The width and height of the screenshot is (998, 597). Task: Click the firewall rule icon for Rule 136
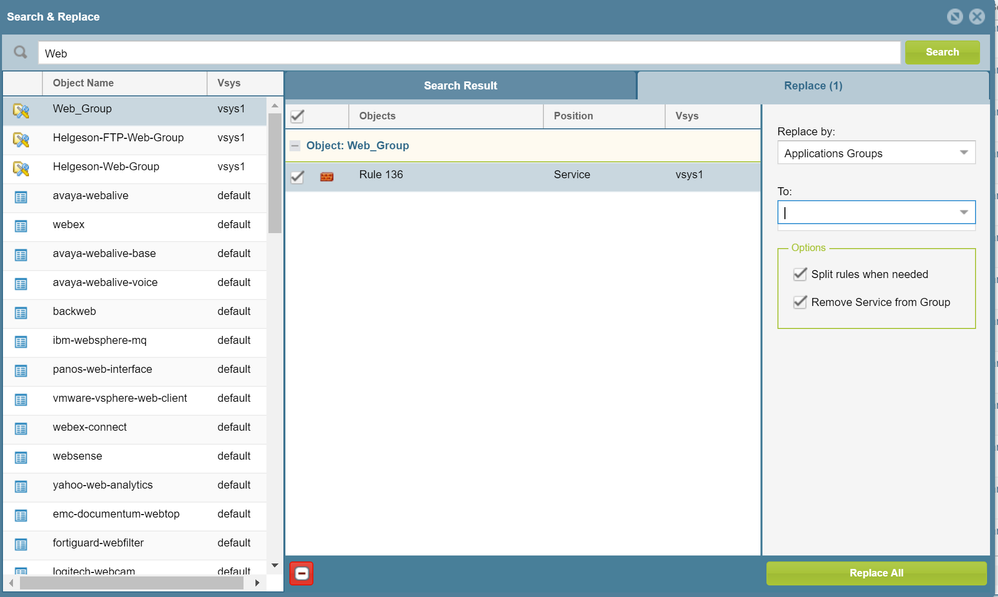point(327,176)
